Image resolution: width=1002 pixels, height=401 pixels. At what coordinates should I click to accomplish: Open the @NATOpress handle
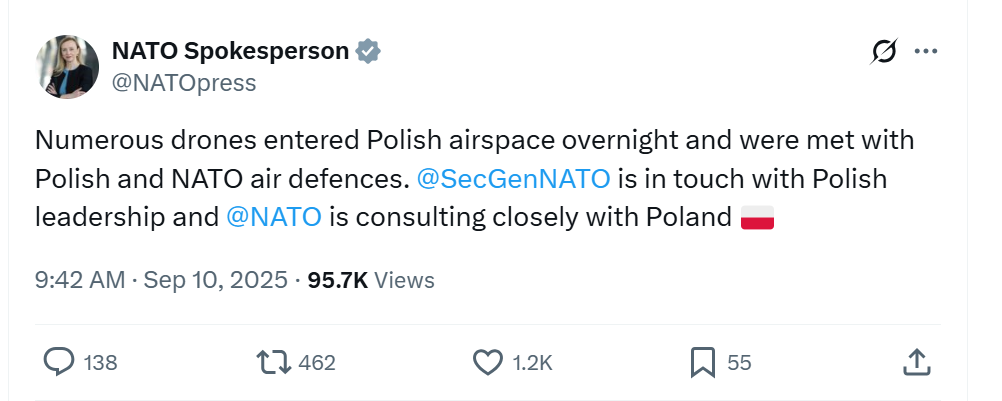click(x=184, y=82)
